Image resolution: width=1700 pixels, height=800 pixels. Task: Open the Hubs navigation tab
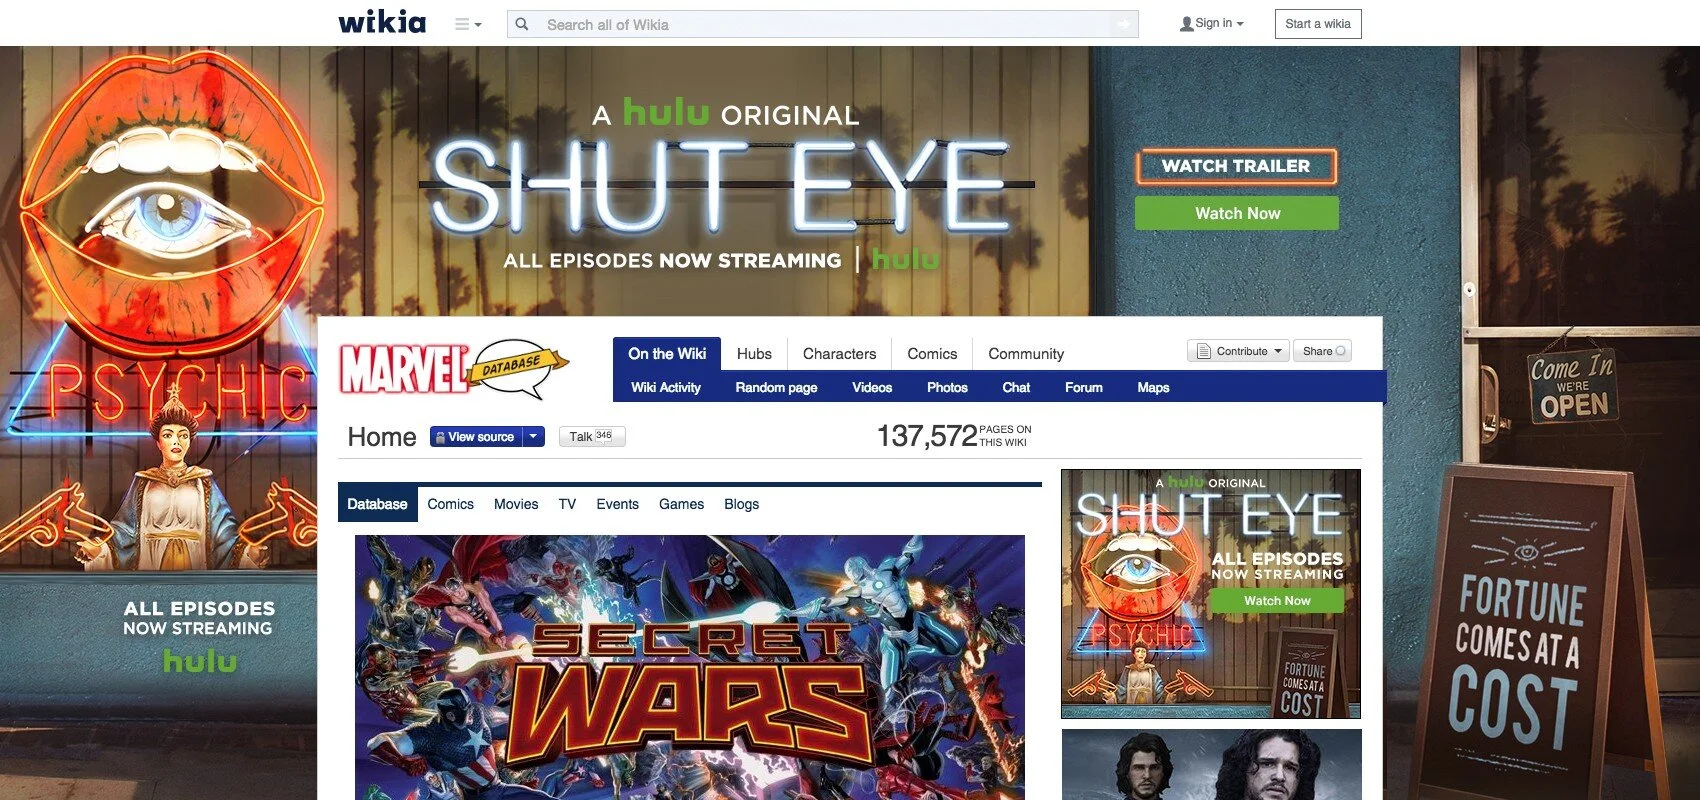pyautogui.click(x=754, y=354)
